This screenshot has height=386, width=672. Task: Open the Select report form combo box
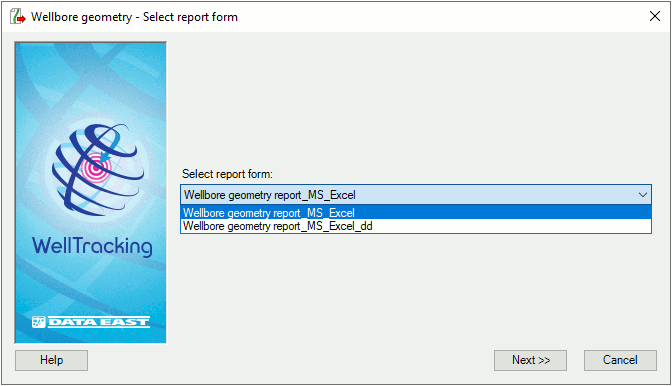tap(416, 195)
